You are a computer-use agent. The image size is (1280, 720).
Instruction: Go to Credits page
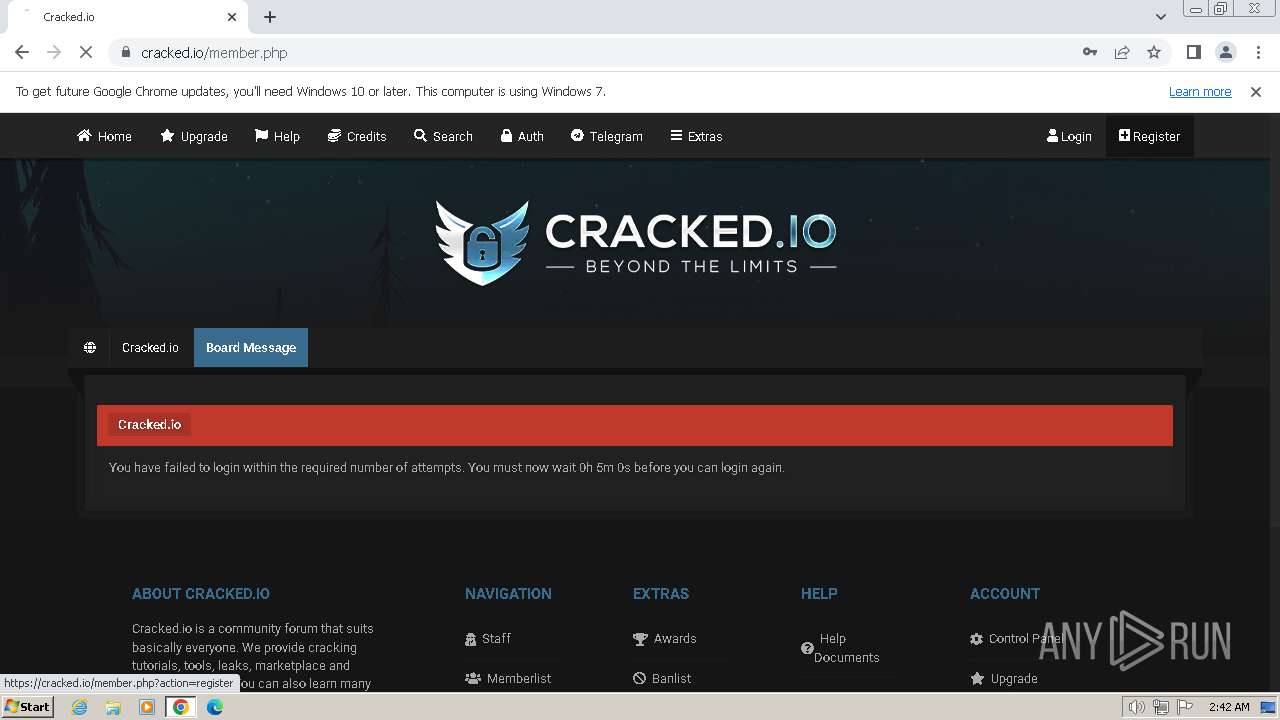click(x=357, y=136)
